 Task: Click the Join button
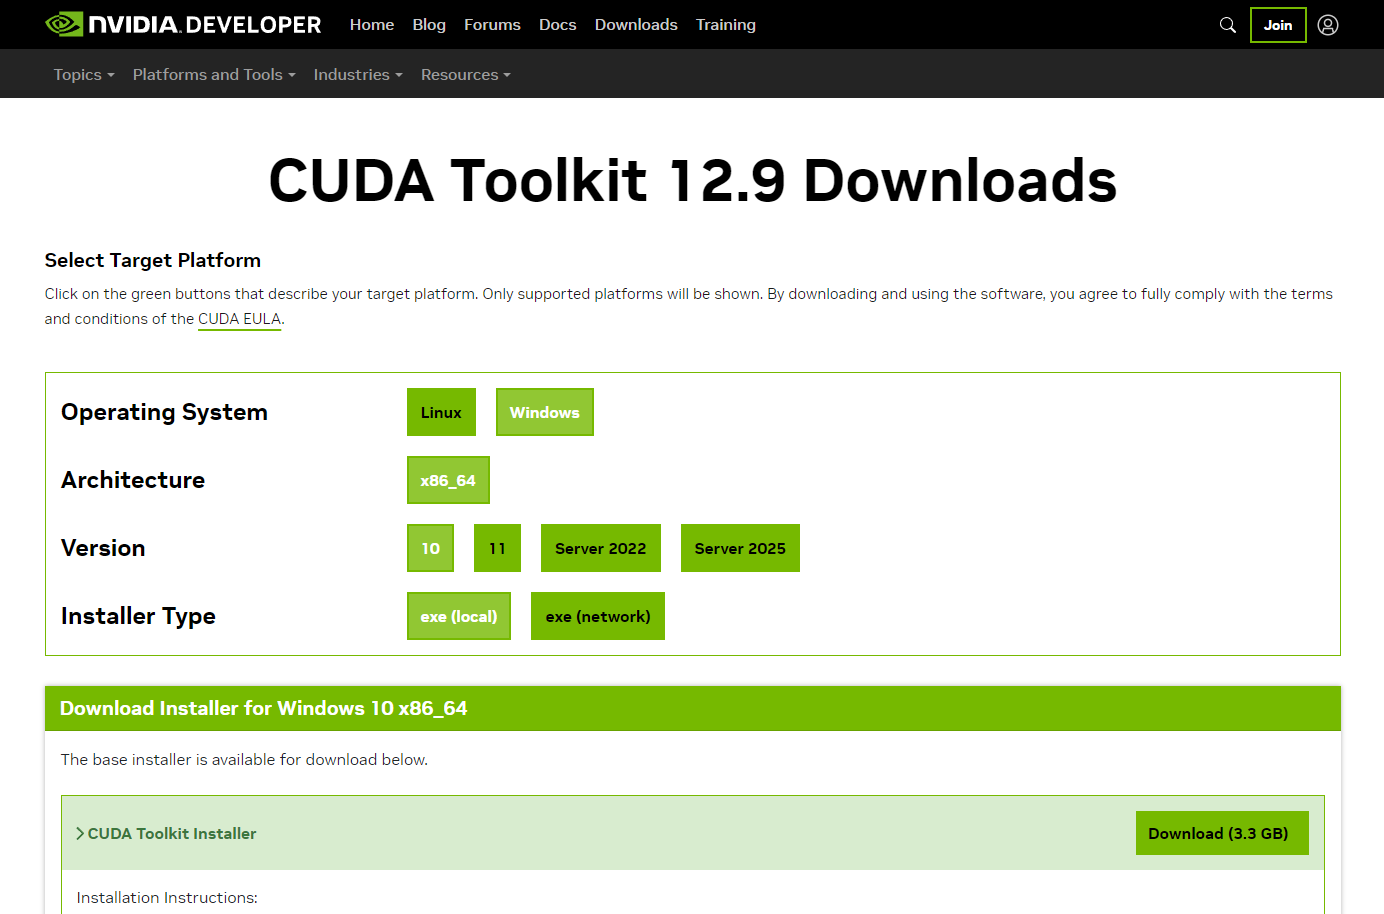pyautogui.click(x=1277, y=24)
